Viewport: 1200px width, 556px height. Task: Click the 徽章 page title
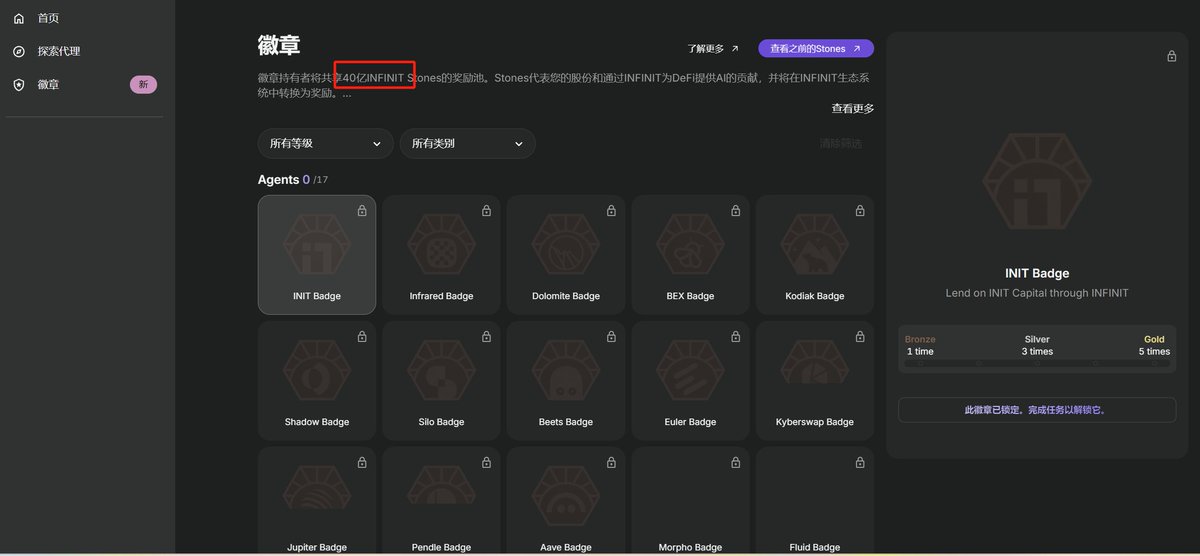(279, 46)
